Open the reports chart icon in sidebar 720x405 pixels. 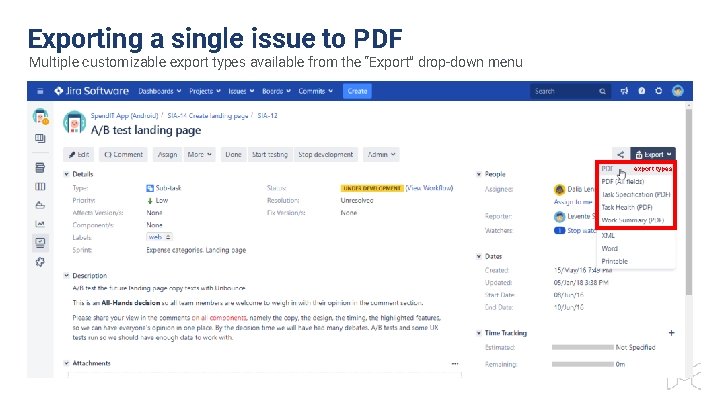click(x=40, y=224)
